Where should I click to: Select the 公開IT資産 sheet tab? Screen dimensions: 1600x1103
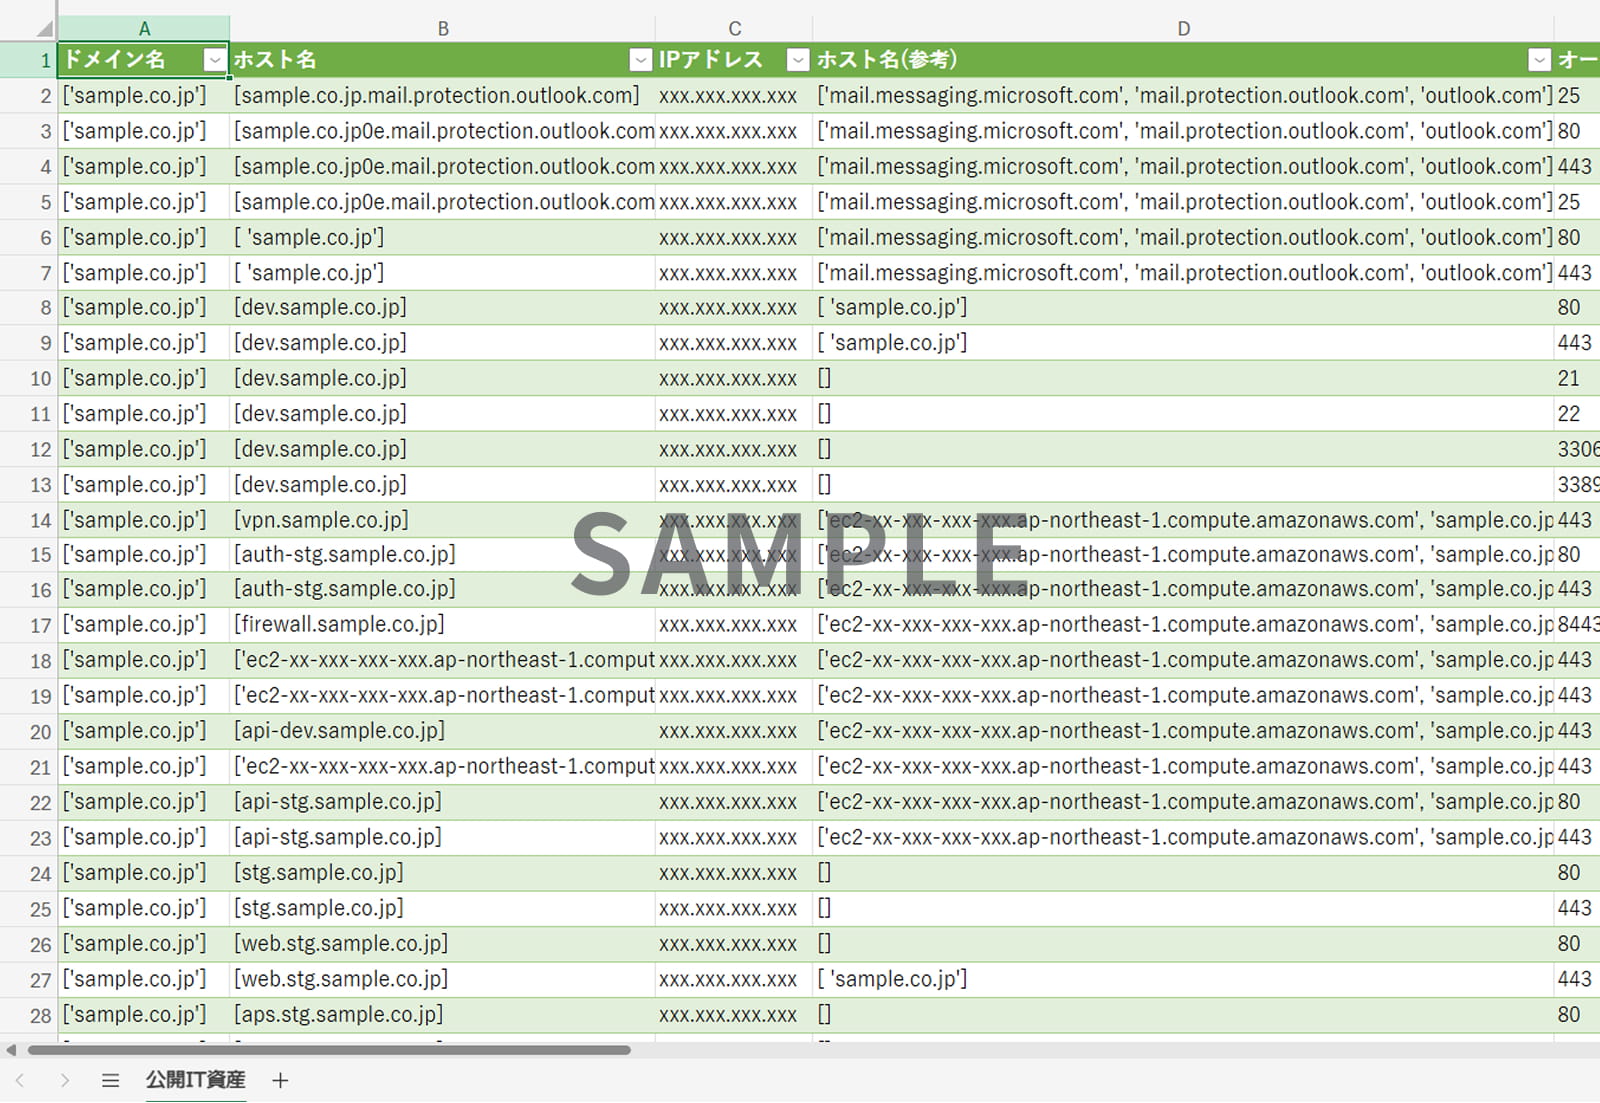[196, 1080]
